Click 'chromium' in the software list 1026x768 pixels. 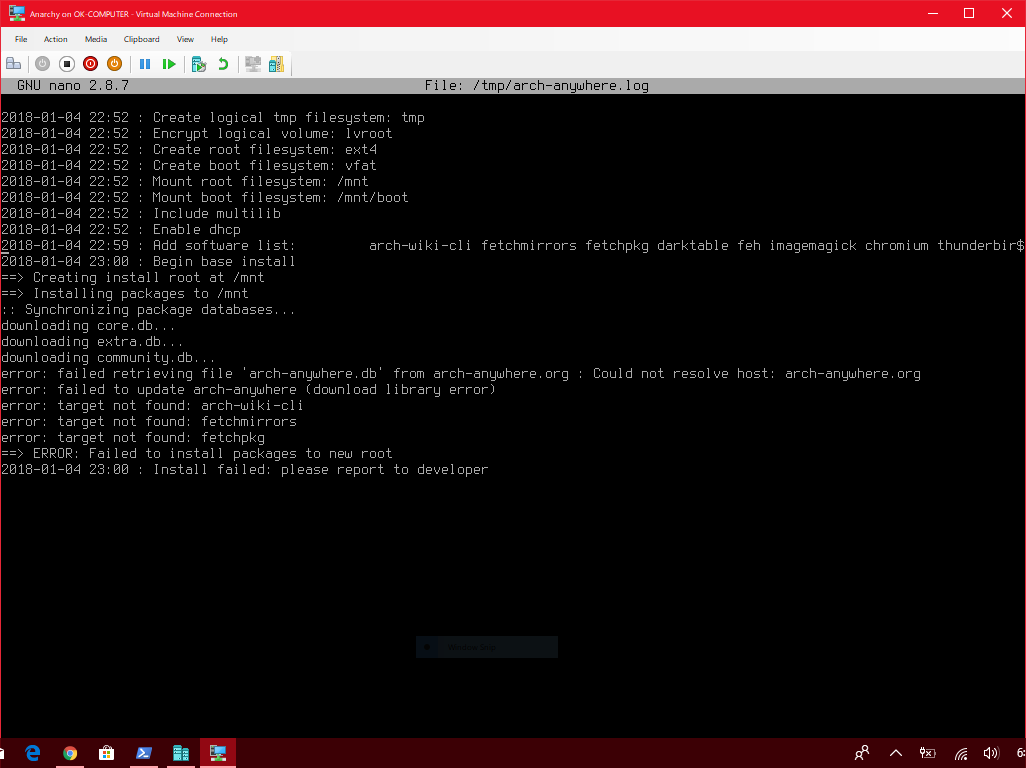point(896,246)
